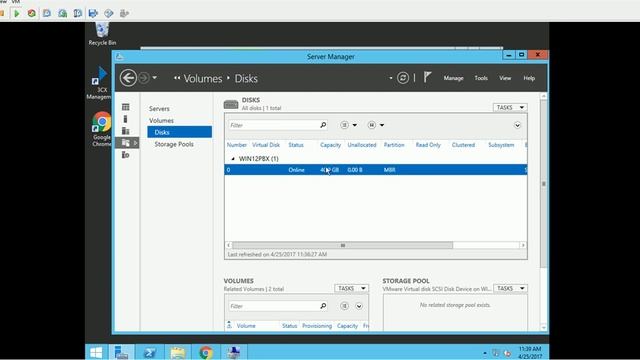The width and height of the screenshot is (640, 360).
Task: Open Volumes page in navigation
Action: point(161,120)
